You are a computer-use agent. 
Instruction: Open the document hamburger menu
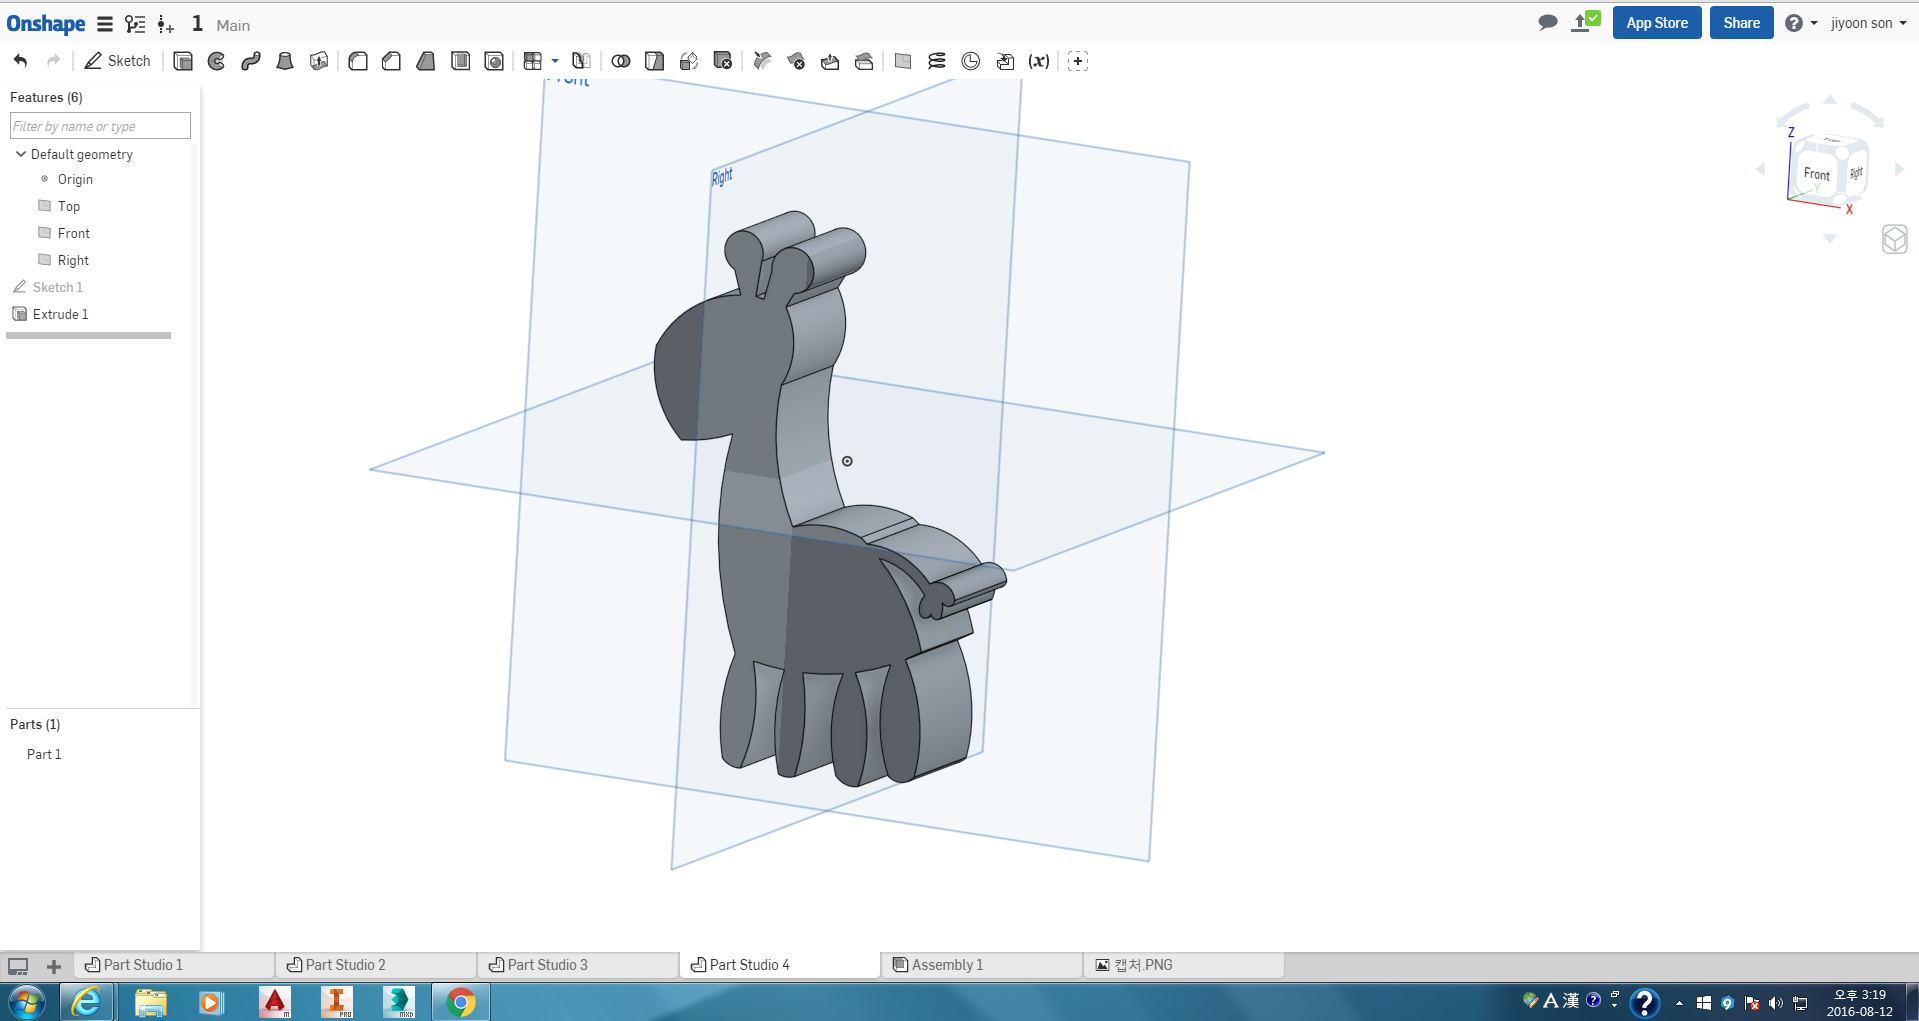coord(105,24)
